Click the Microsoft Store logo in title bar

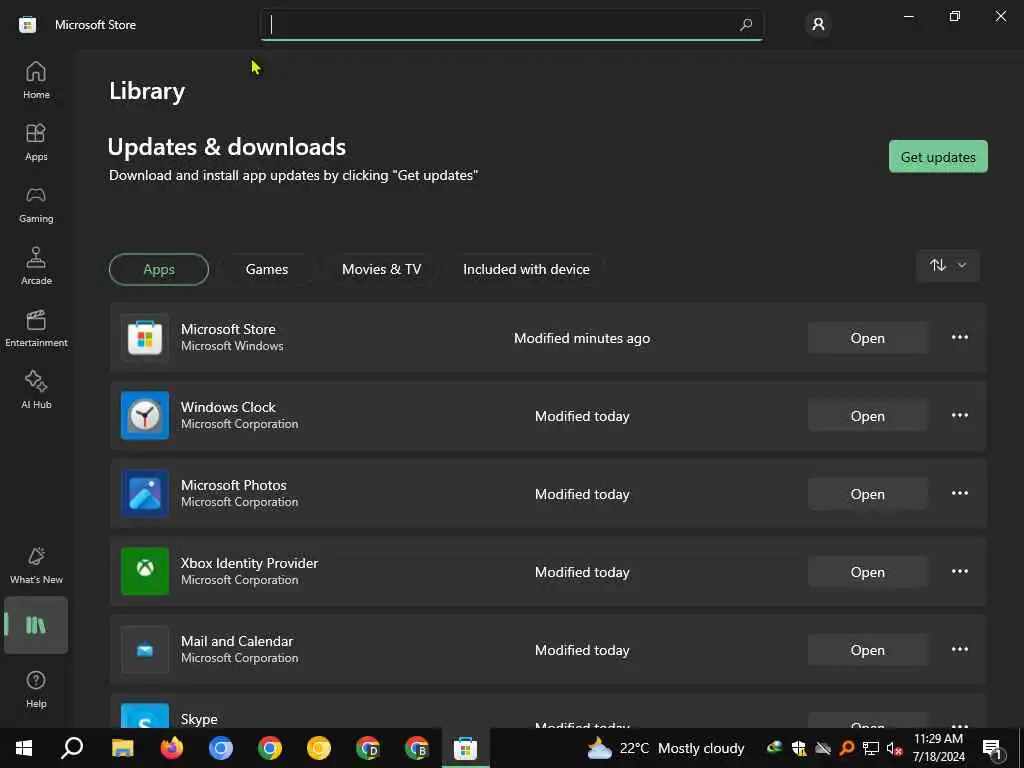[x=27, y=25]
